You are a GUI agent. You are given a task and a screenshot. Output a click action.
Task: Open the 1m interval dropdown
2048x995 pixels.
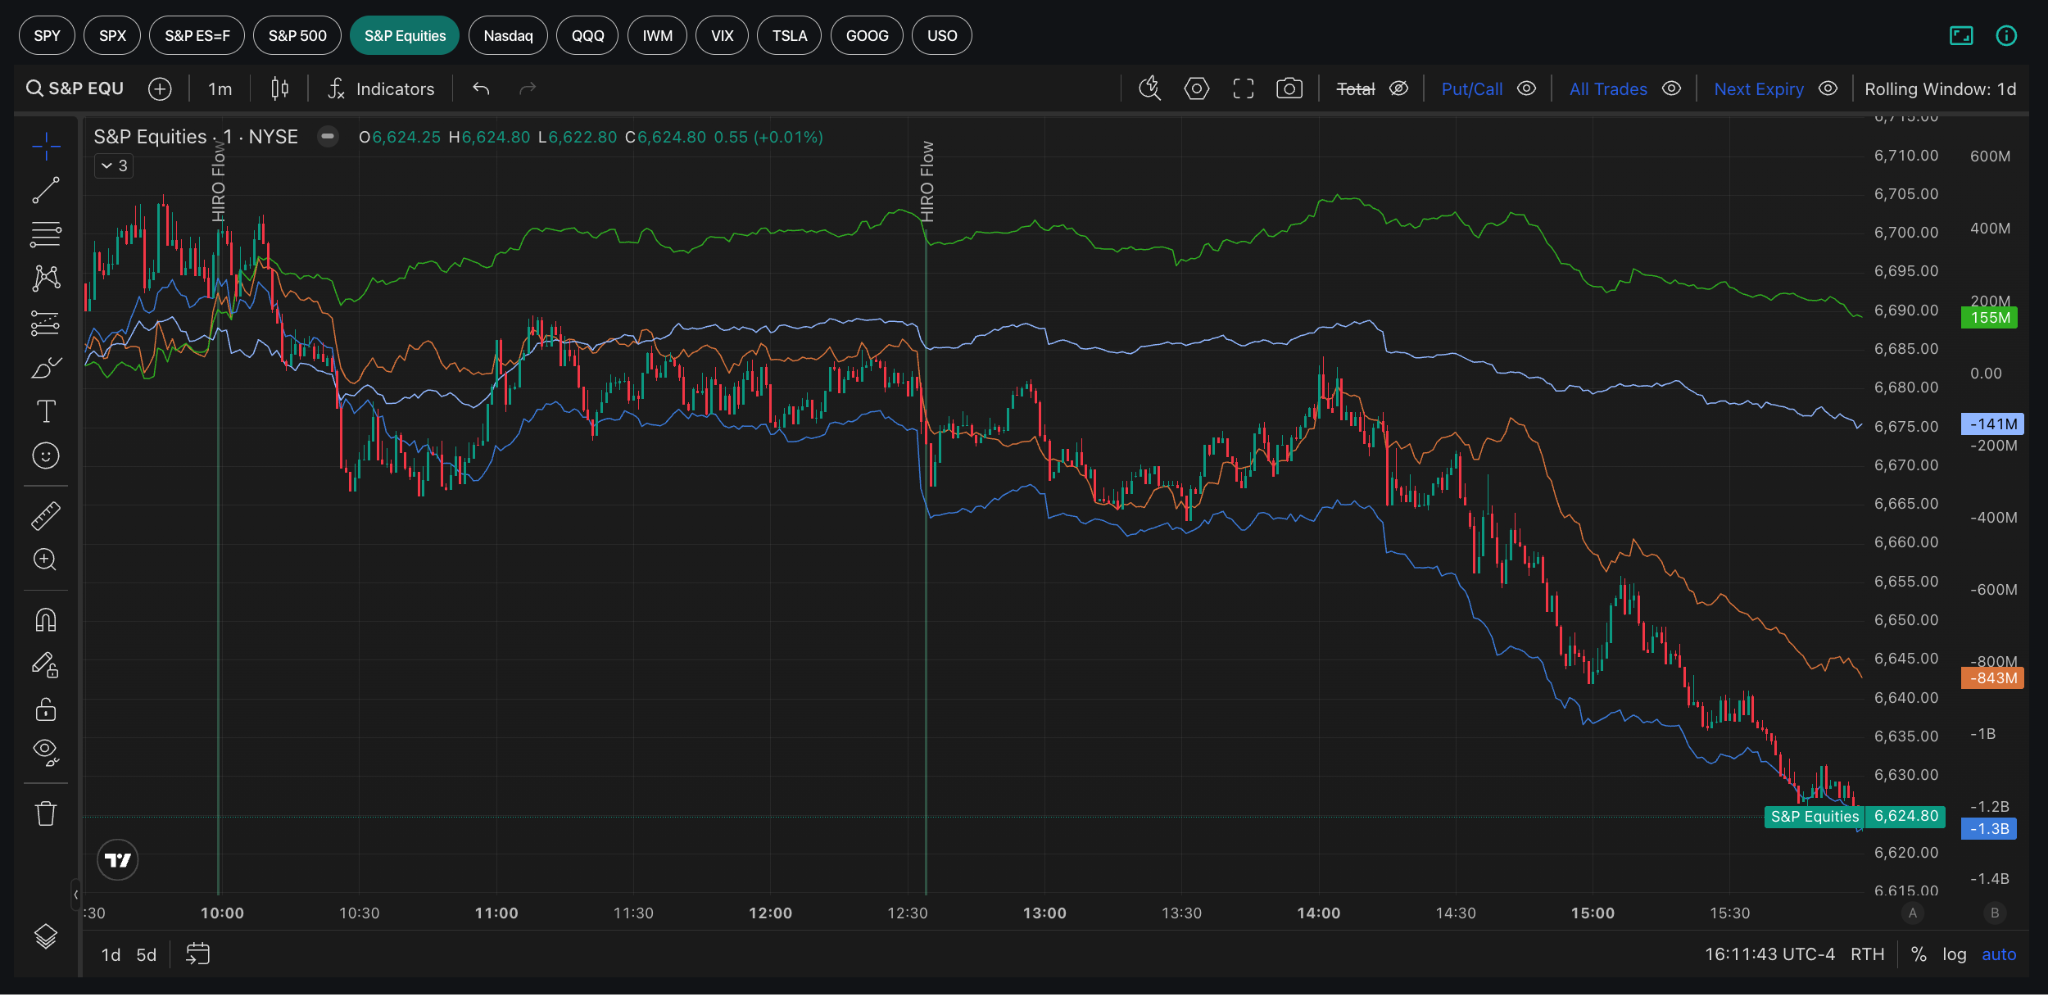click(220, 89)
